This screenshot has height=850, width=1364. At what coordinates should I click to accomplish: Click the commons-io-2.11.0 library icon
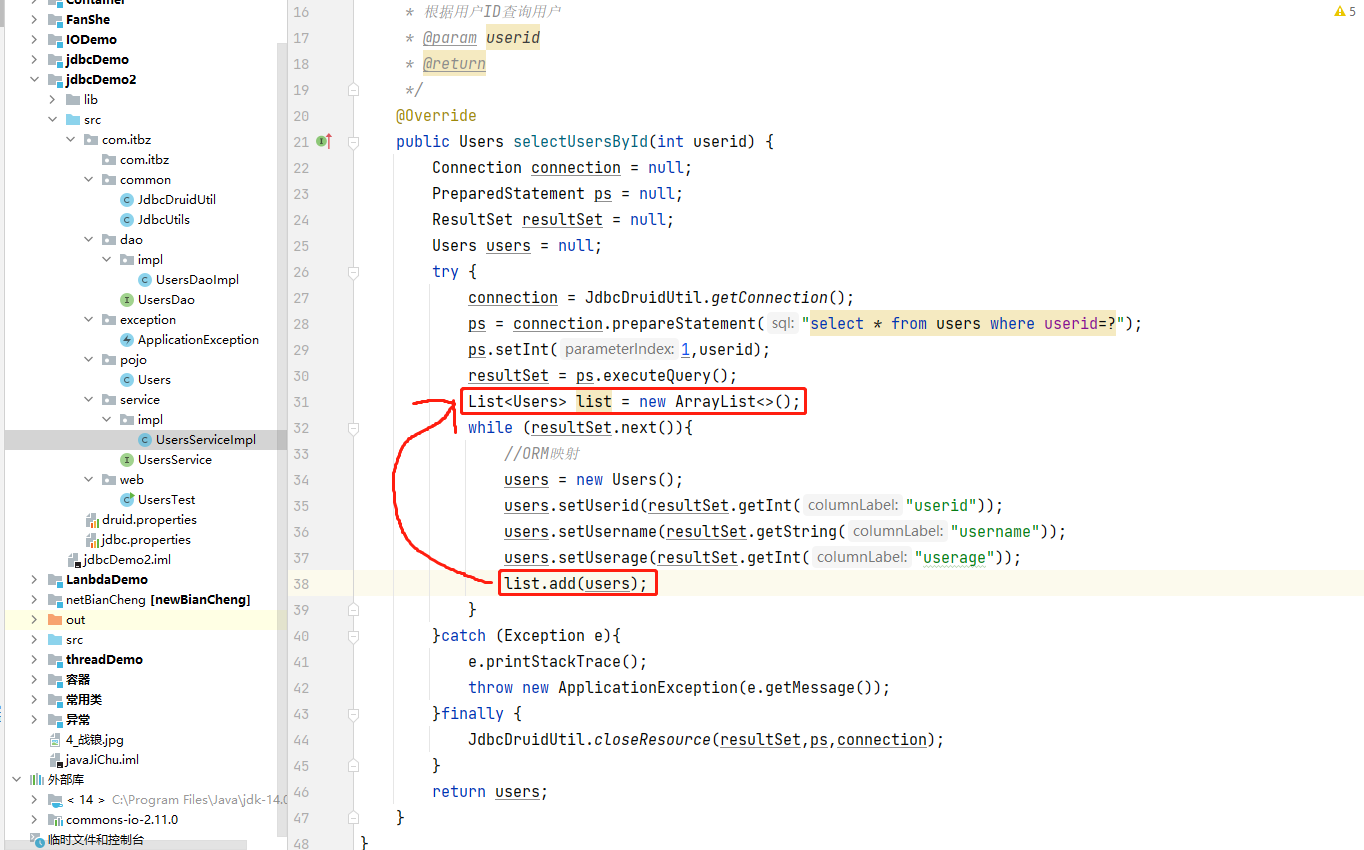coord(55,820)
